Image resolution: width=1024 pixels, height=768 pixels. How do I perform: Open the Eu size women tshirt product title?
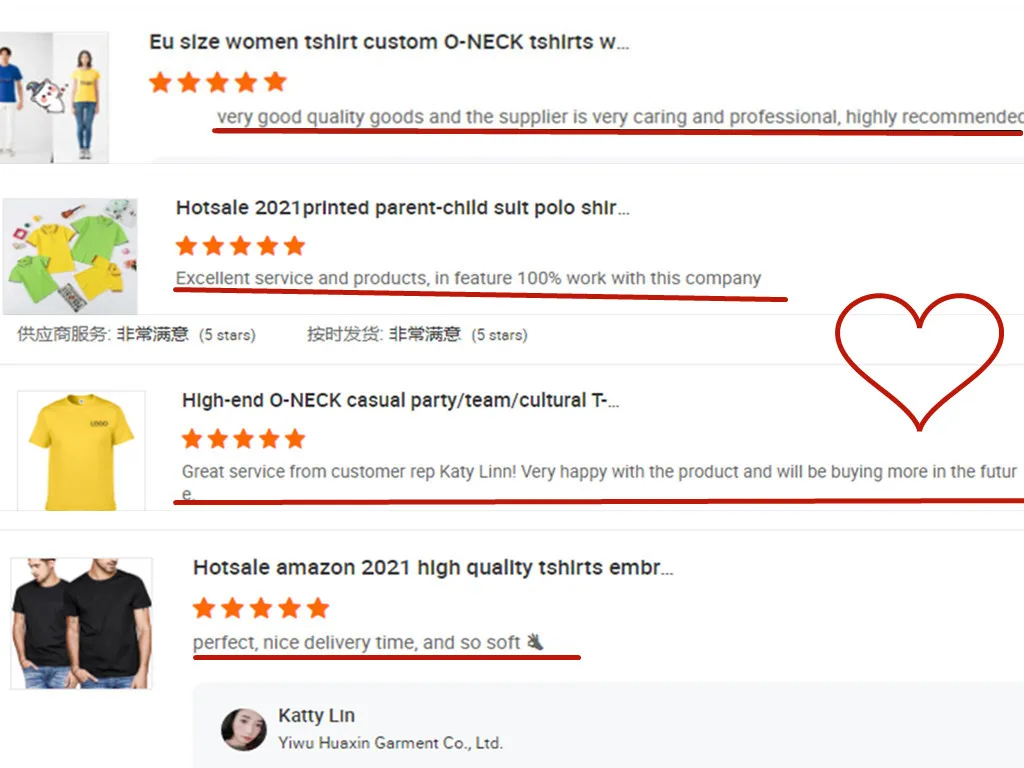(389, 42)
